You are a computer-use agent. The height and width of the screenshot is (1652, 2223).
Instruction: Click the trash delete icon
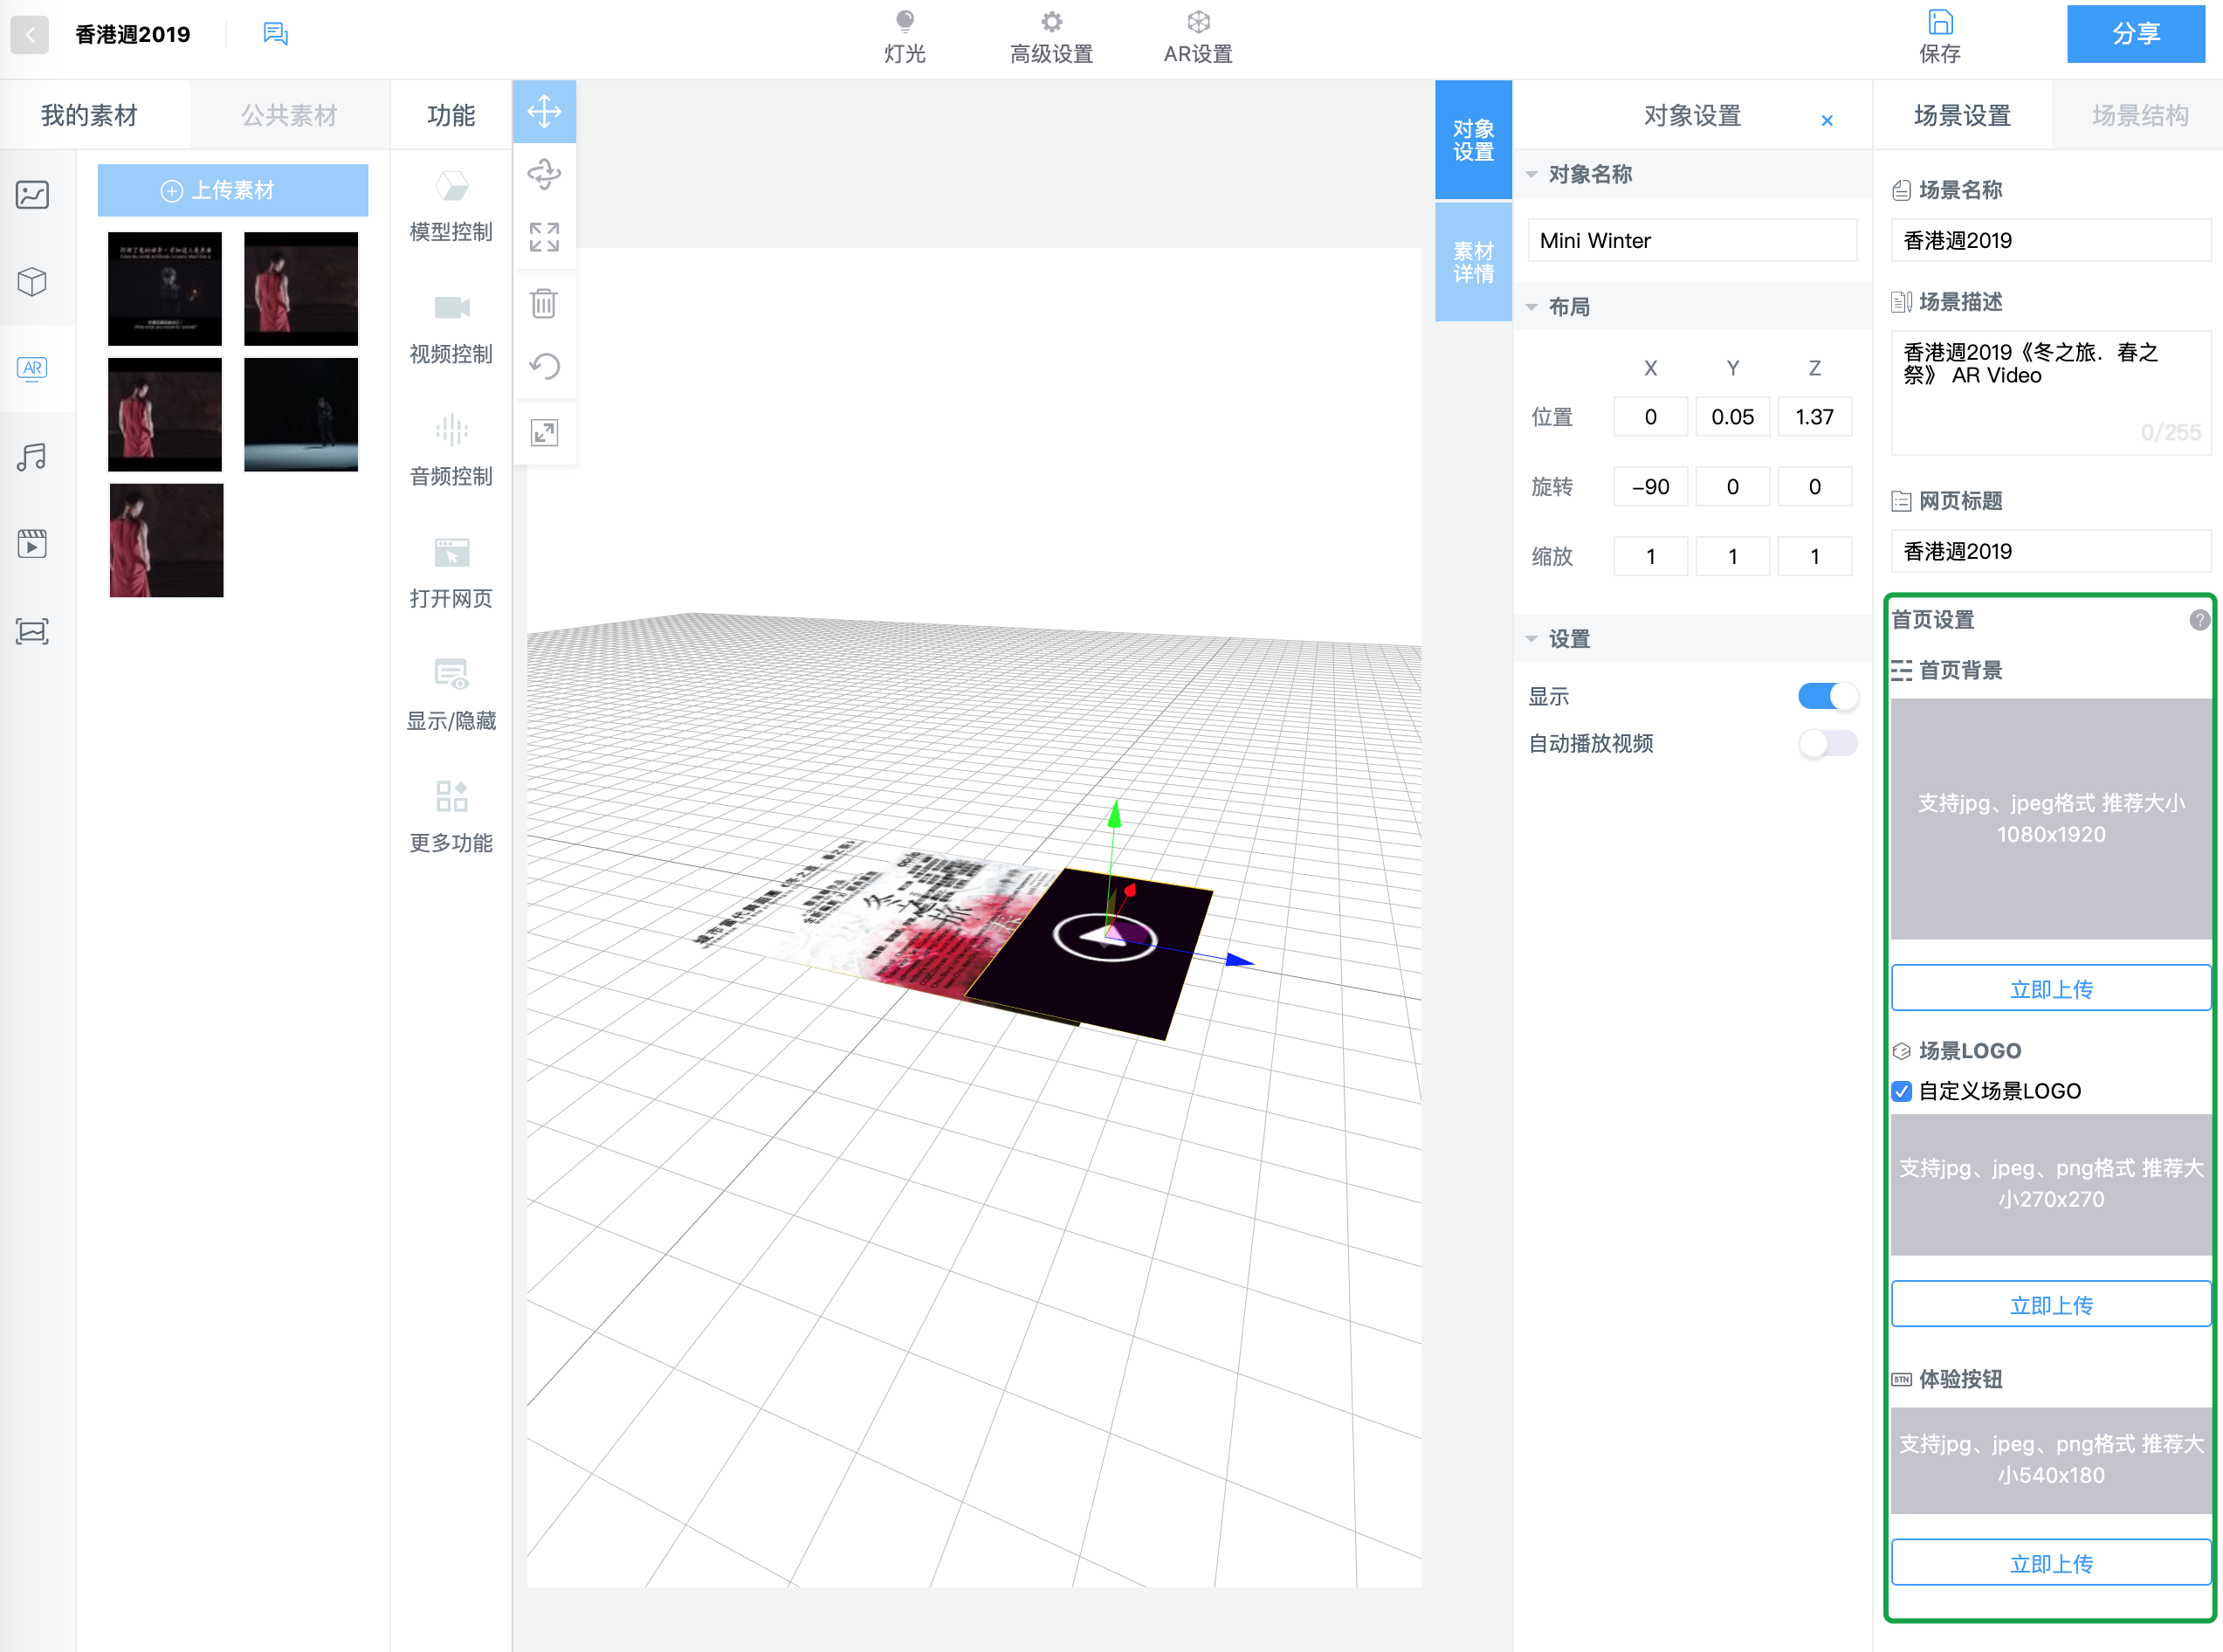tap(544, 303)
